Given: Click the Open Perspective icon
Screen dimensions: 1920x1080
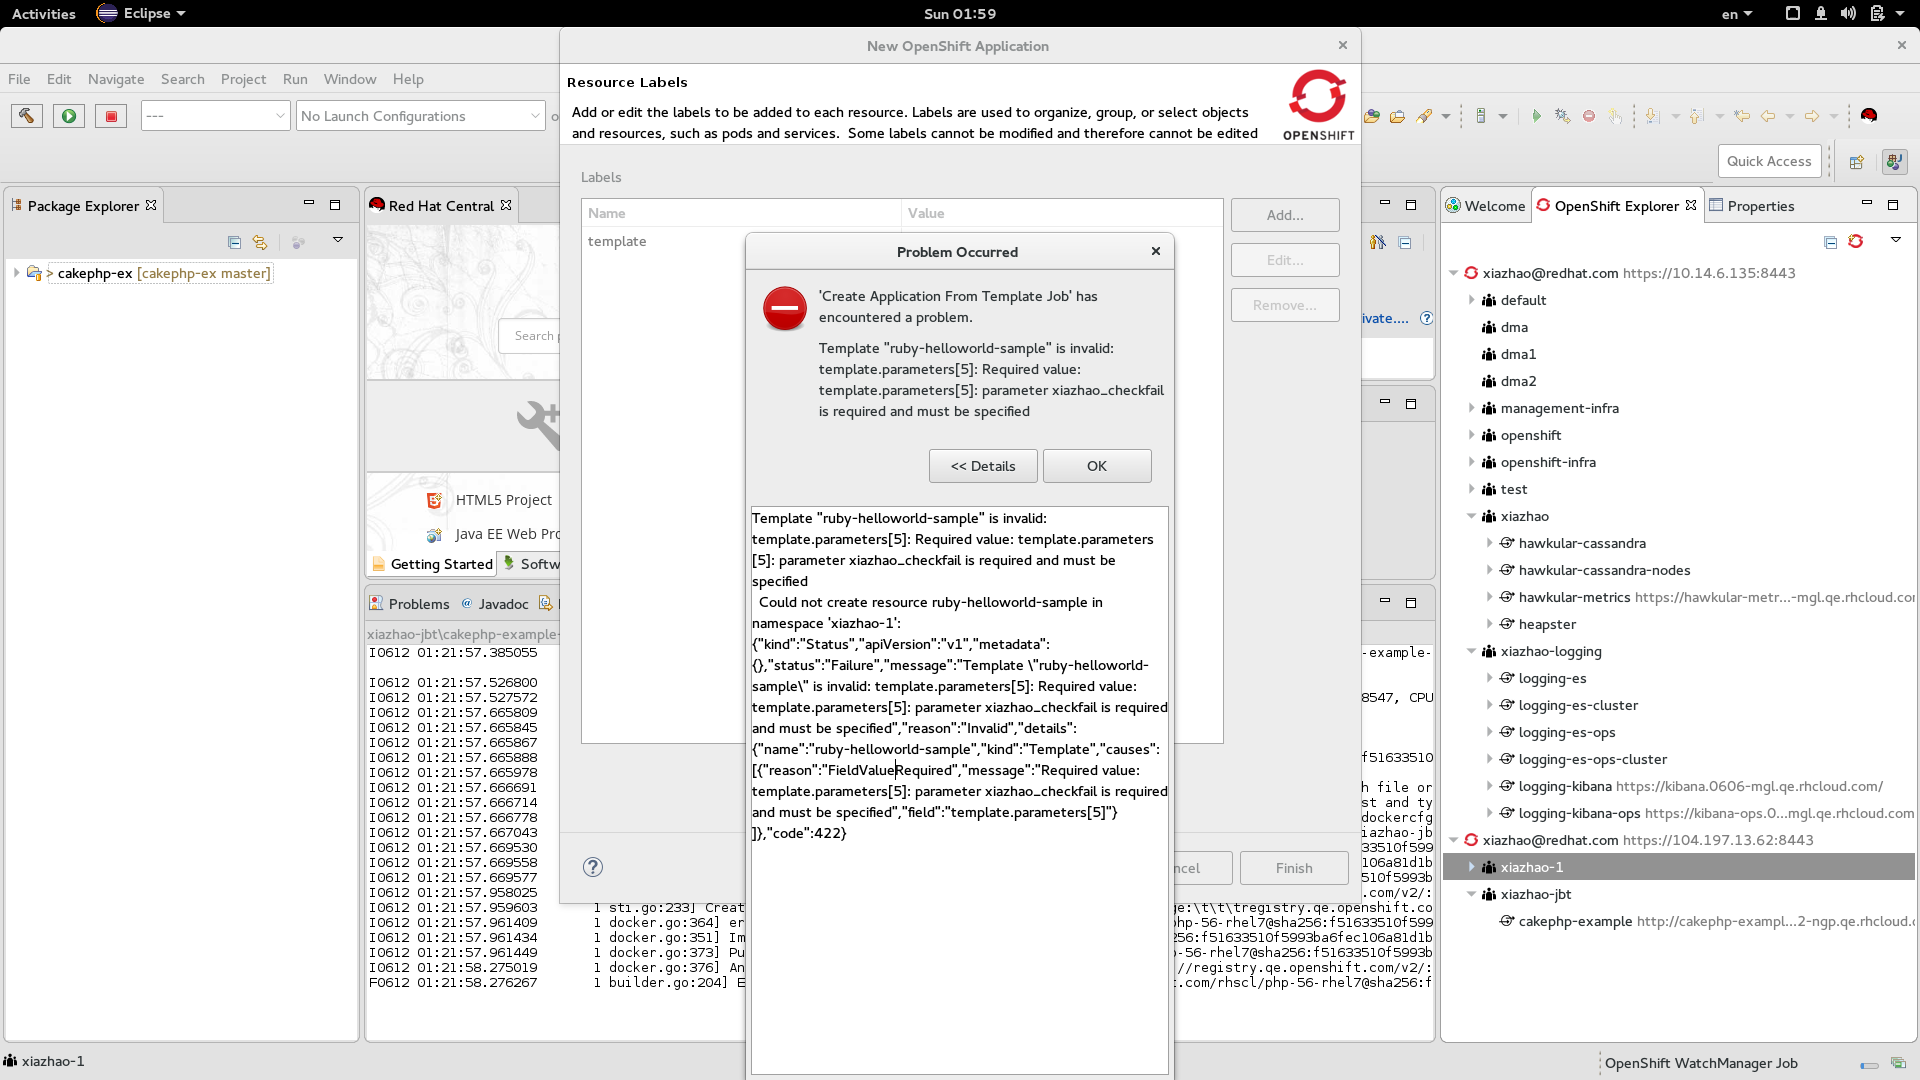Looking at the screenshot, I should (1857, 162).
